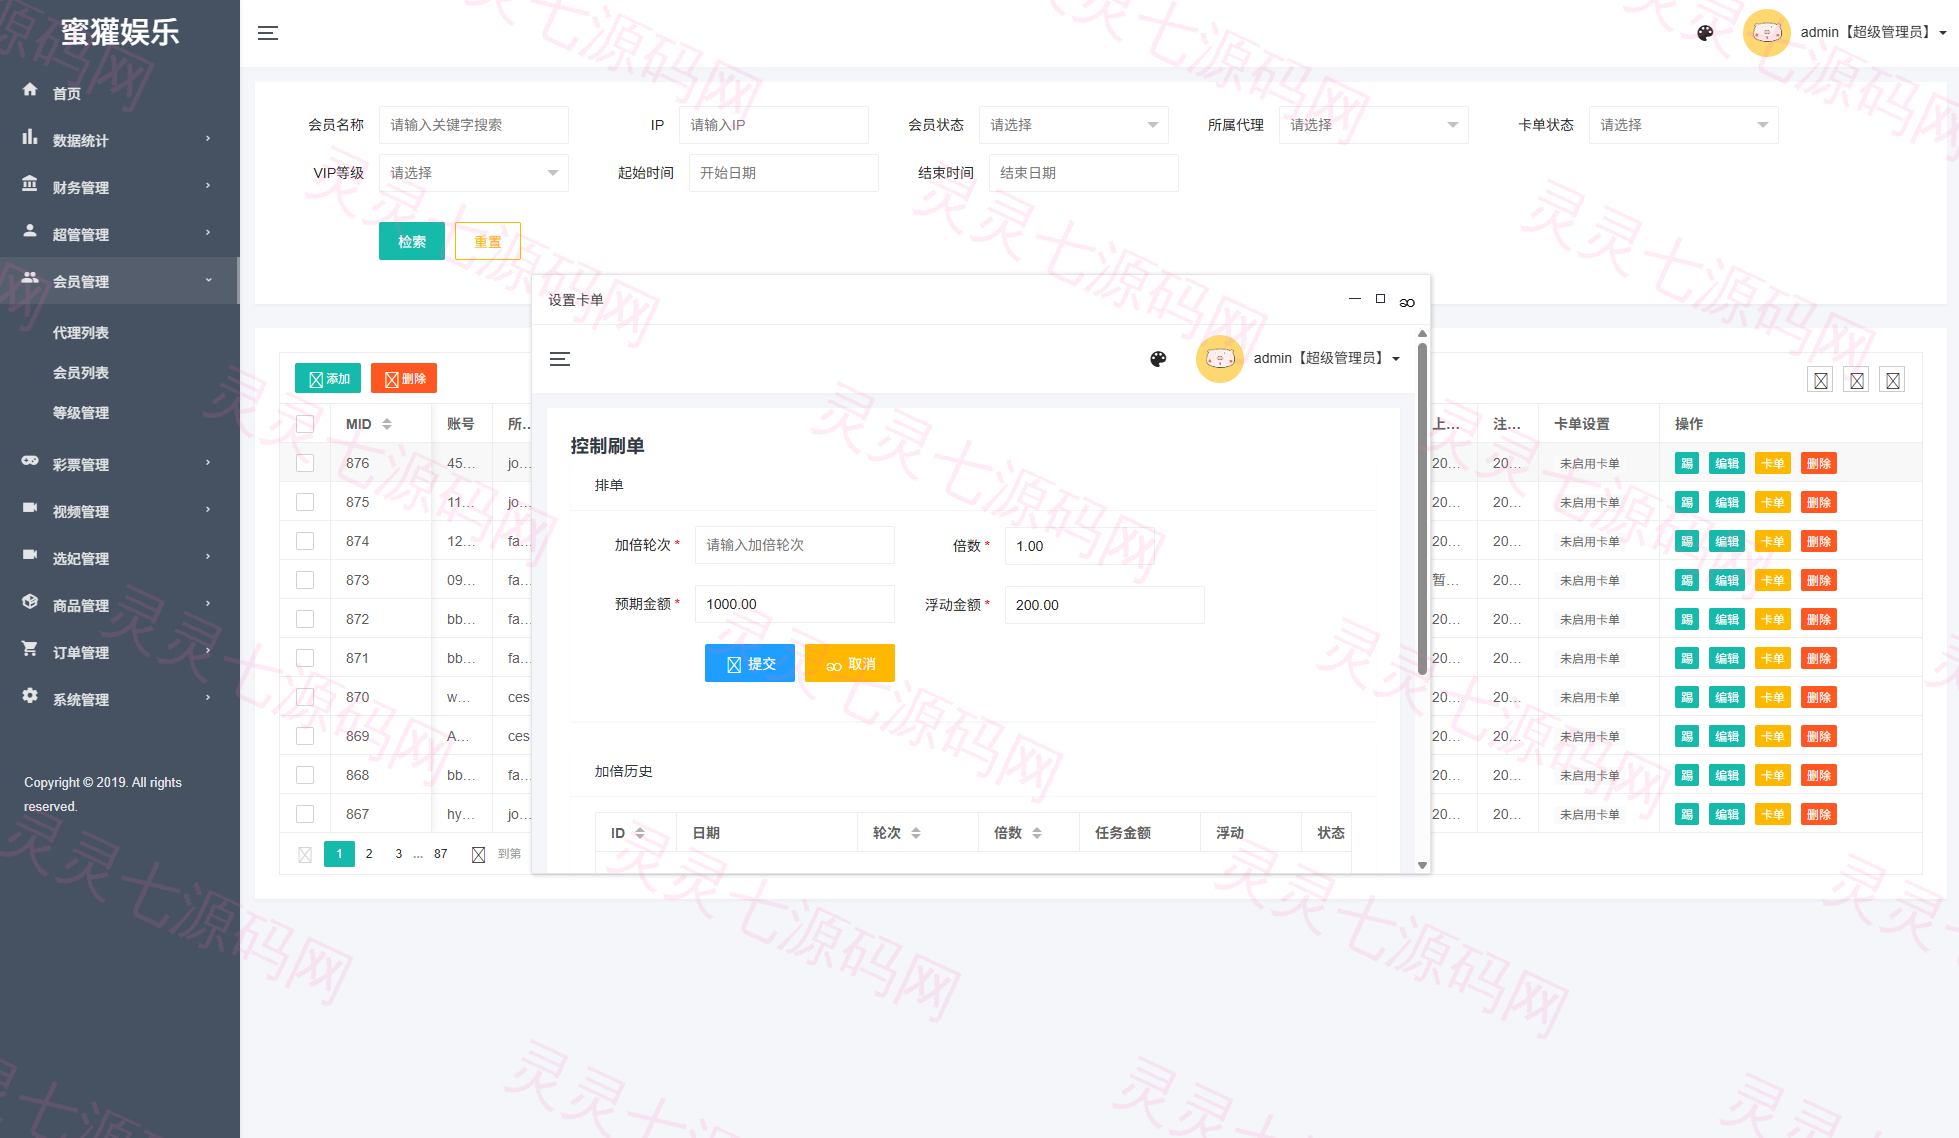Image resolution: width=1959 pixels, height=1138 pixels.
Task: Click 商品管理 box icon in sidebar
Action: pos(30,602)
